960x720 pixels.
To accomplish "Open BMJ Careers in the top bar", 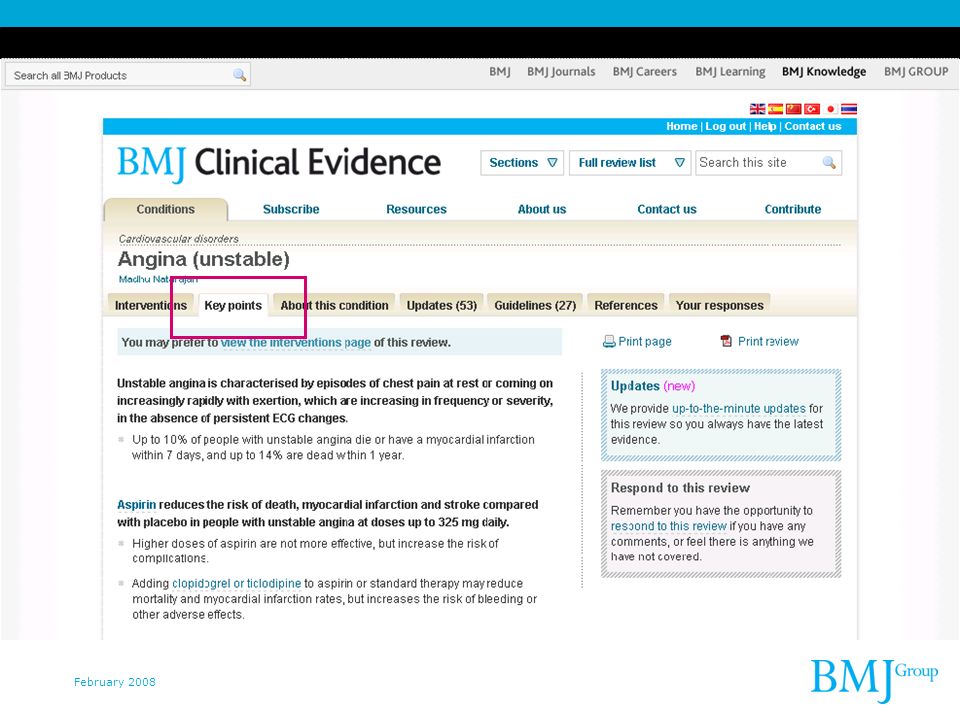I will click(645, 72).
